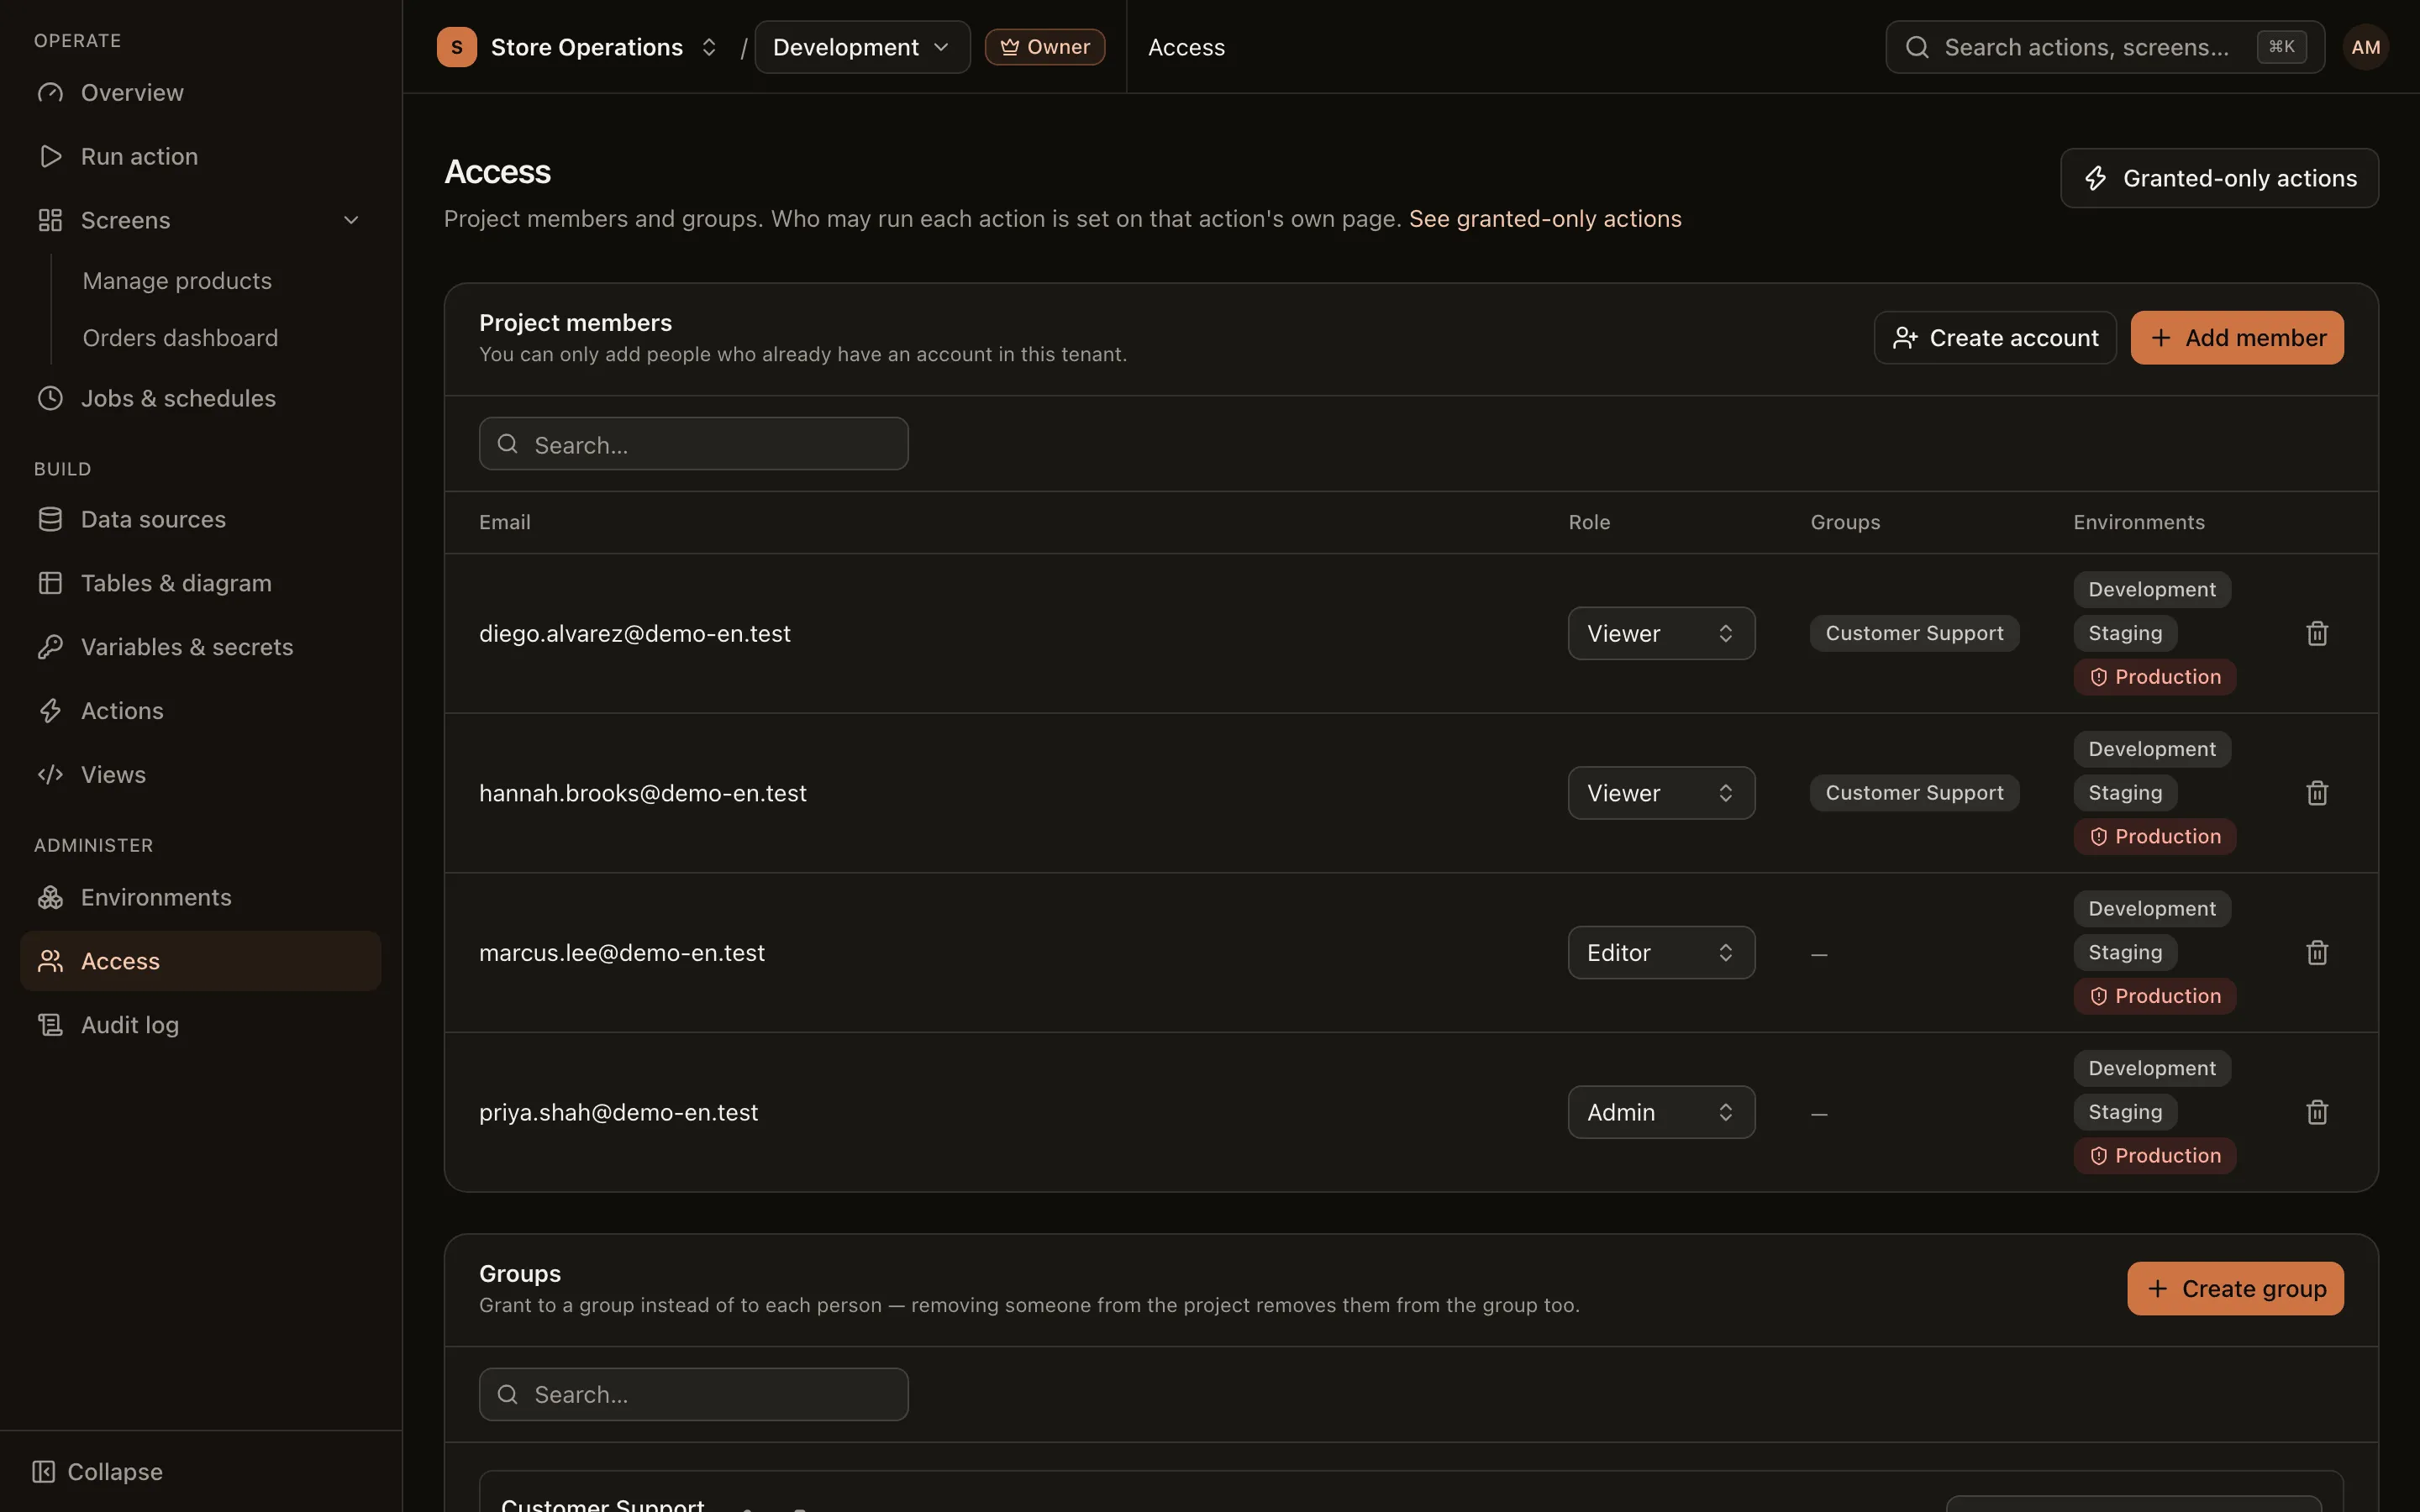The height and width of the screenshot is (1512, 2420).
Task: Collapse the sidebar
Action: (97, 1472)
